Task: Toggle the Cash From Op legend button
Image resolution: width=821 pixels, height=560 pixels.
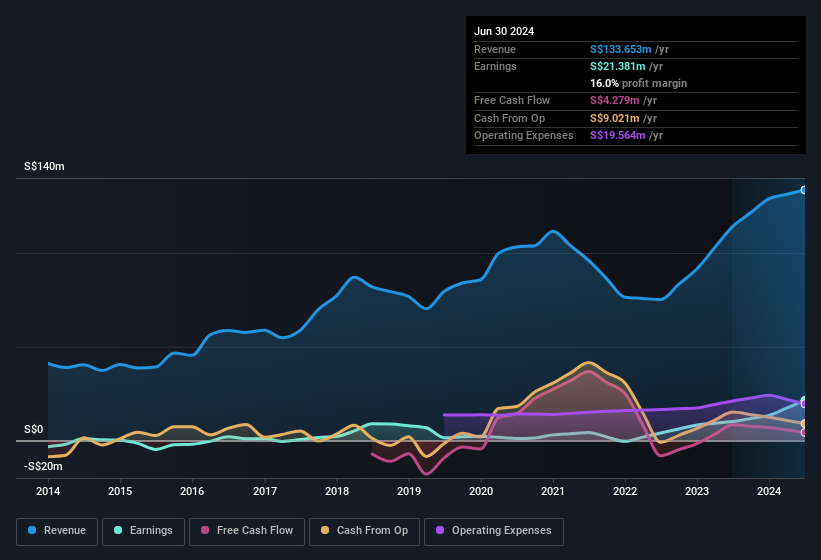Action: 364,531
